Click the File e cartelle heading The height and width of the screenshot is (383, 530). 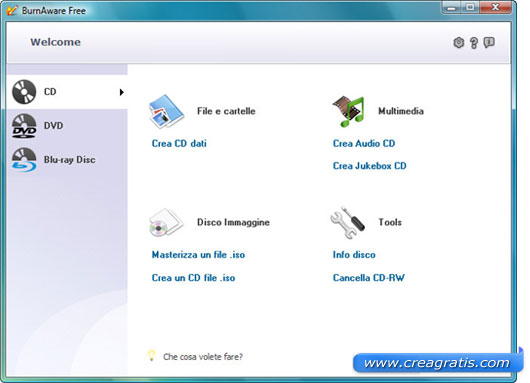click(x=226, y=111)
